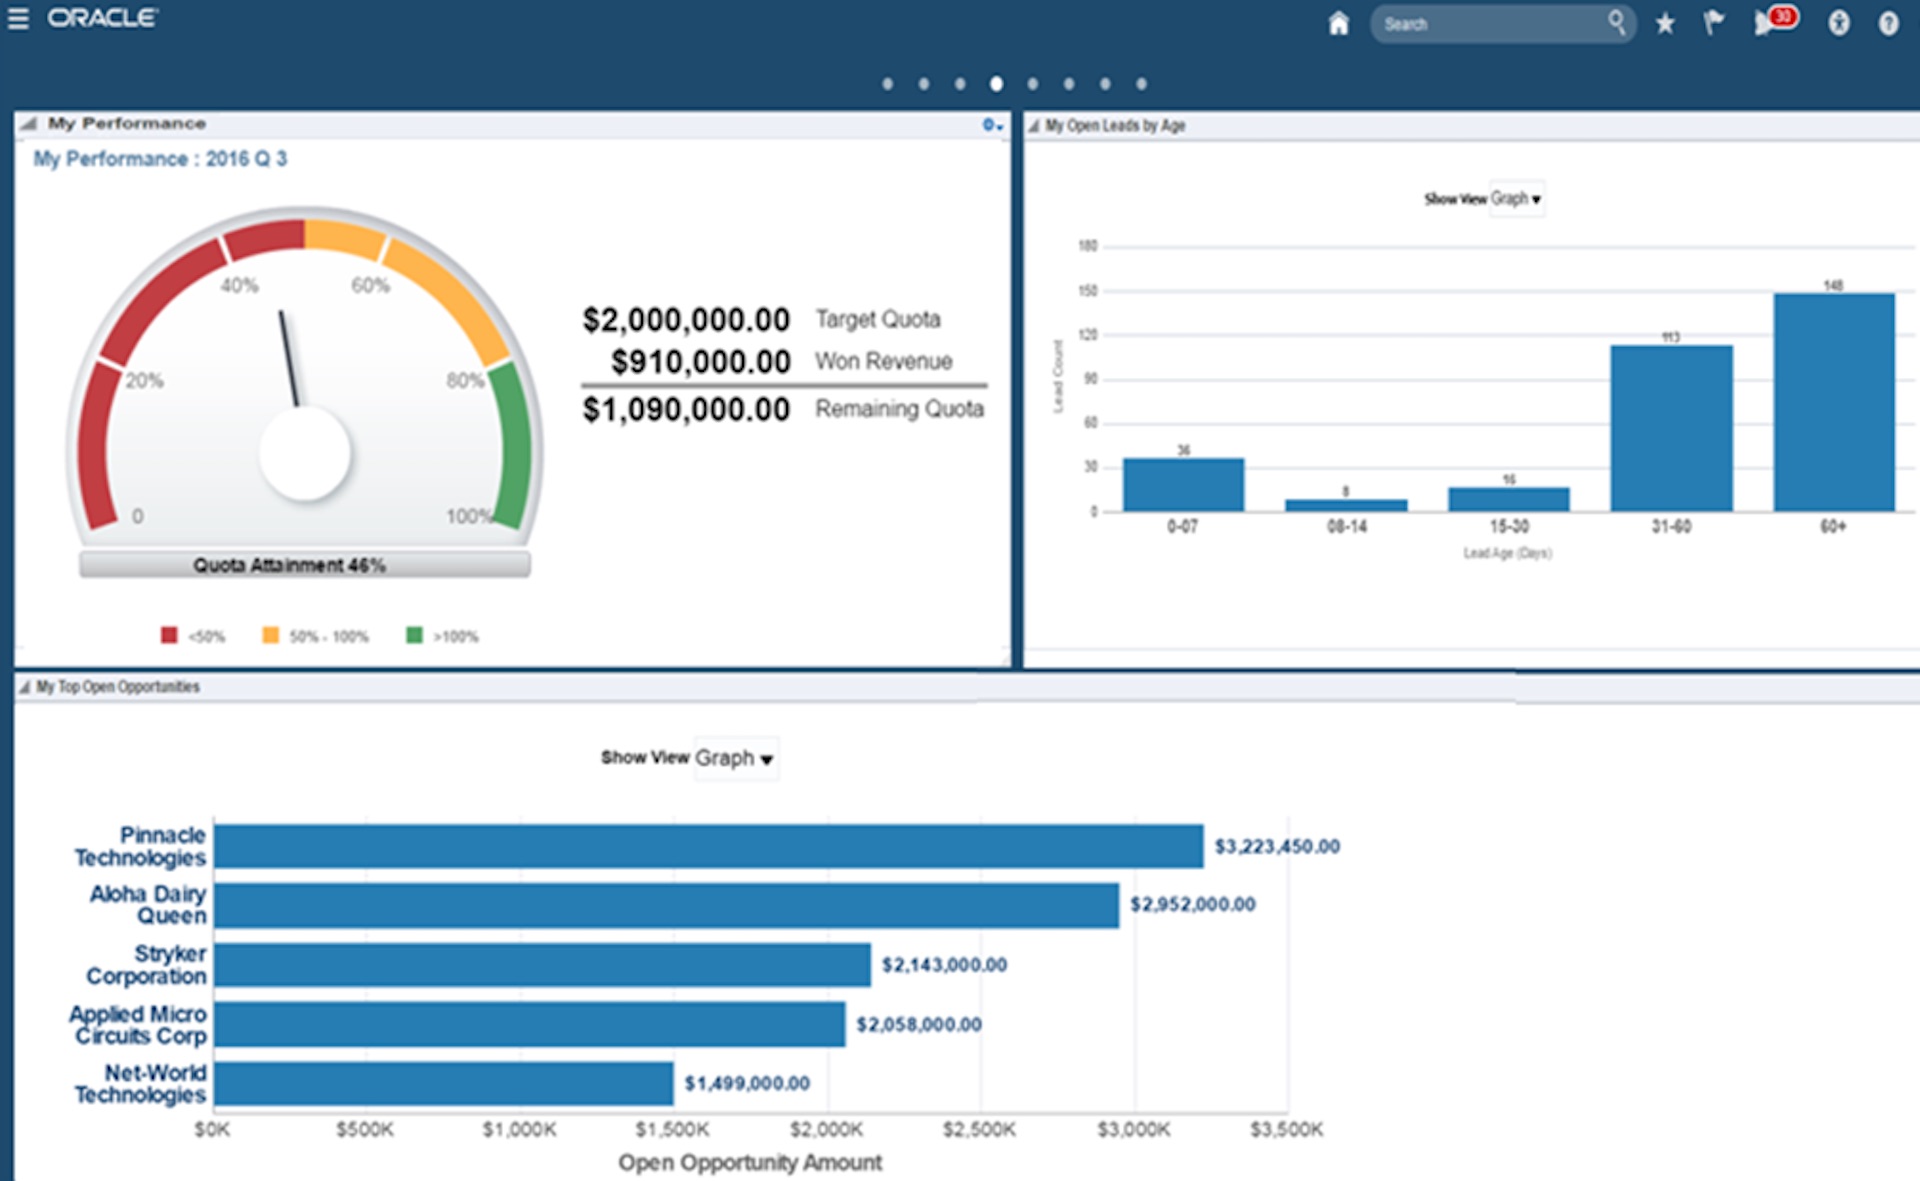
Task: Open the watchlist flag icon
Action: [1713, 22]
